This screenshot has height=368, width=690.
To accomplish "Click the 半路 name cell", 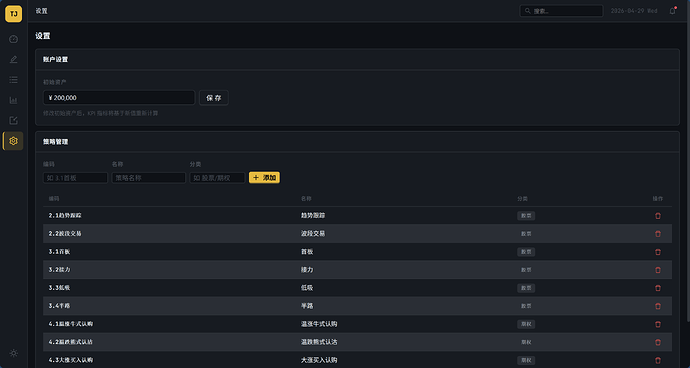I will tap(307, 306).
